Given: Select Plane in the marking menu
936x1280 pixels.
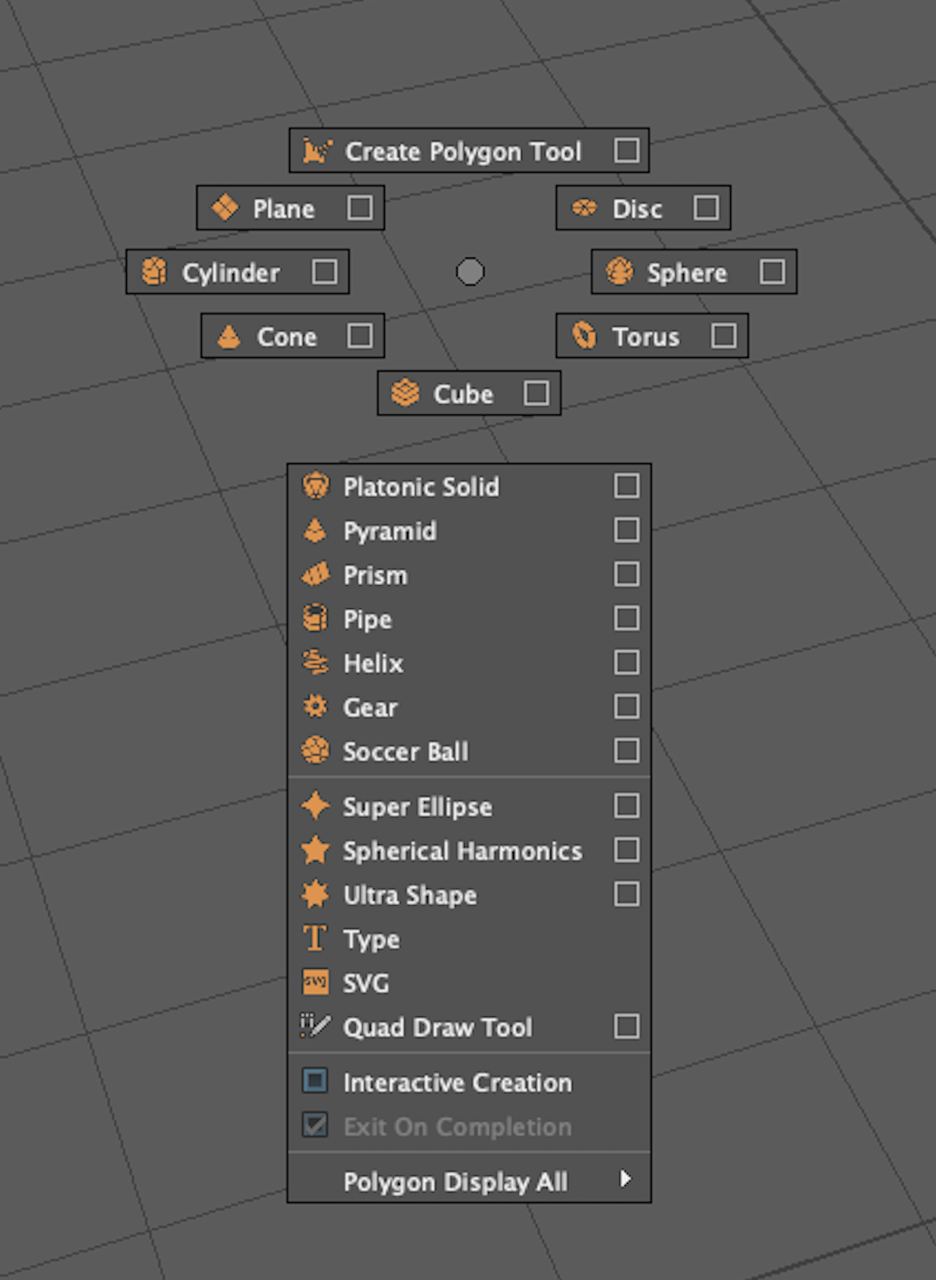Looking at the screenshot, I should (290, 207).
